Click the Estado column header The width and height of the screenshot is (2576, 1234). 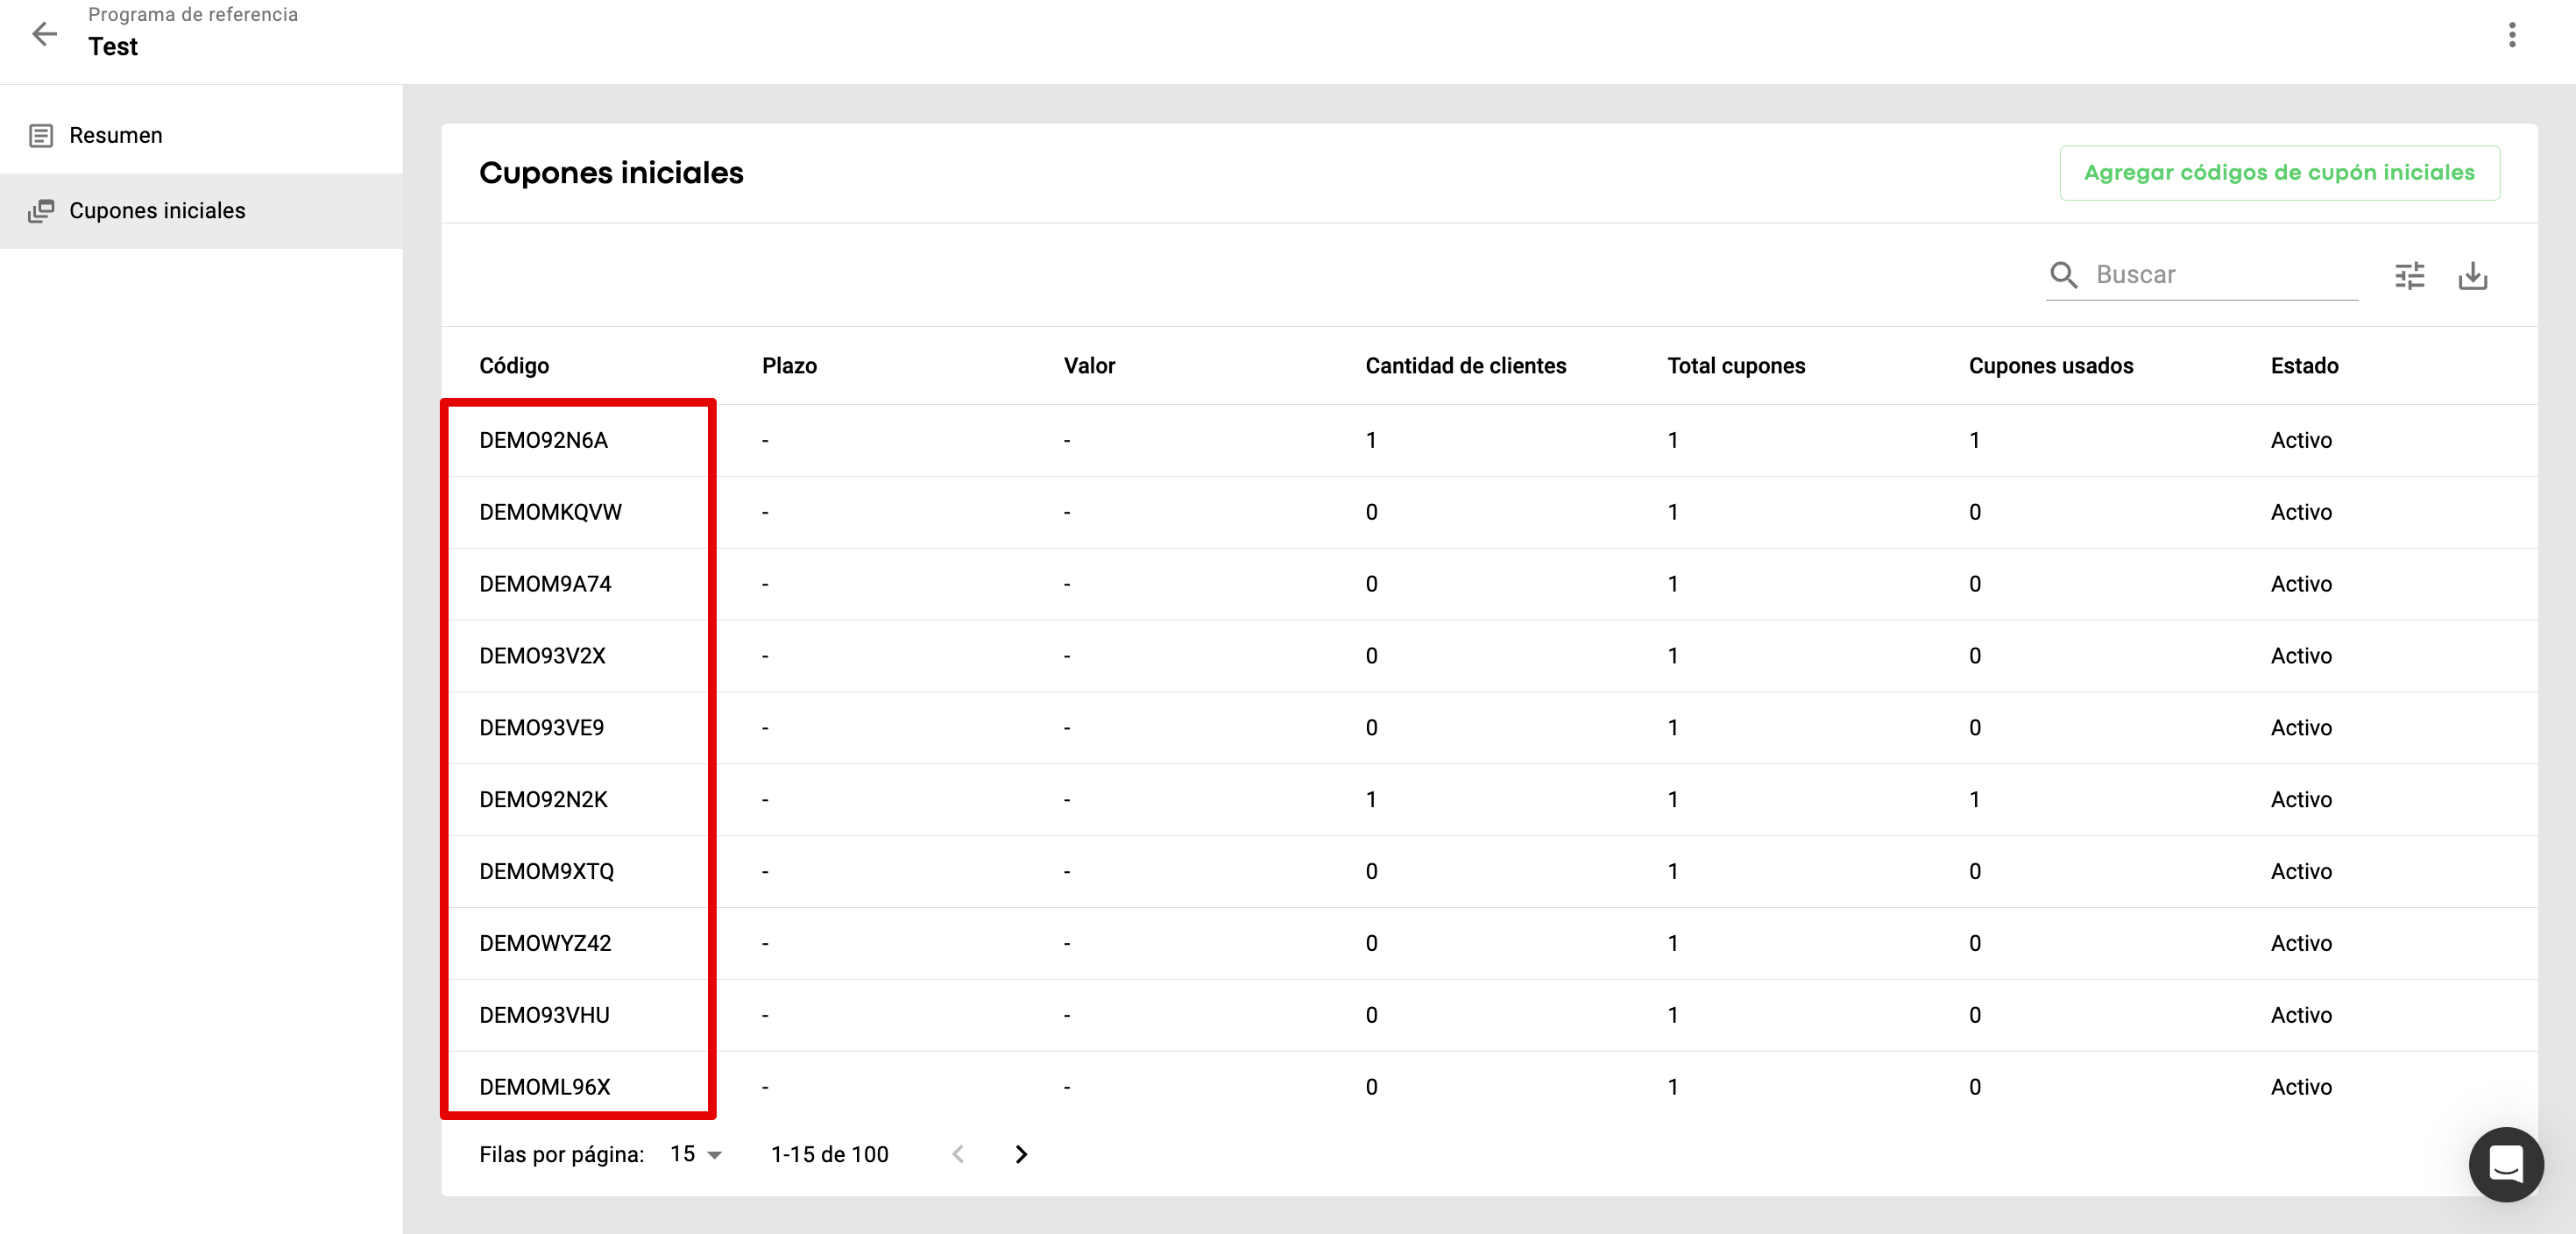point(2304,366)
